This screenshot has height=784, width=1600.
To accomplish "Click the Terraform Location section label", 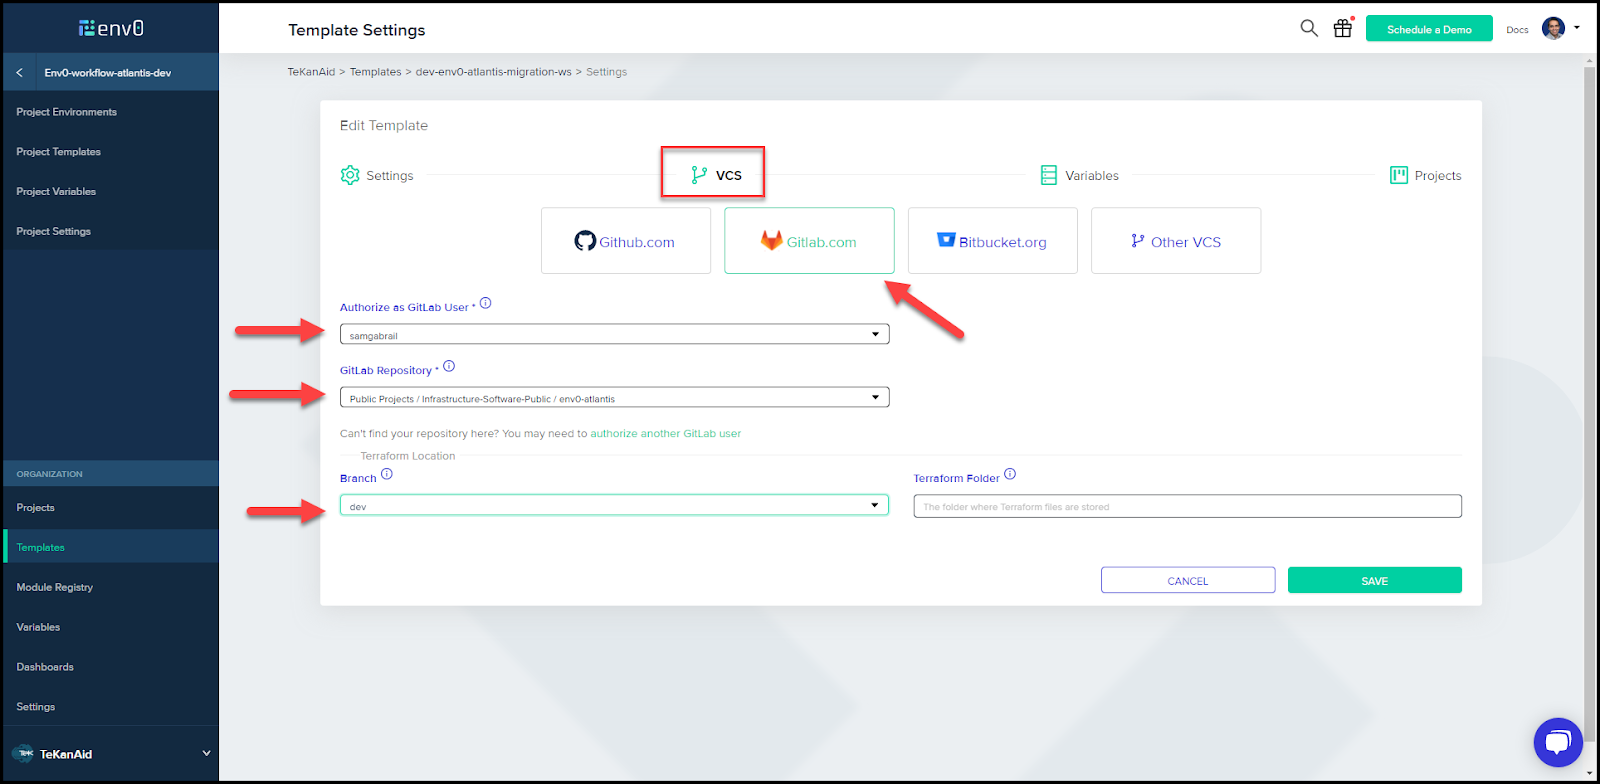I will [x=408, y=456].
